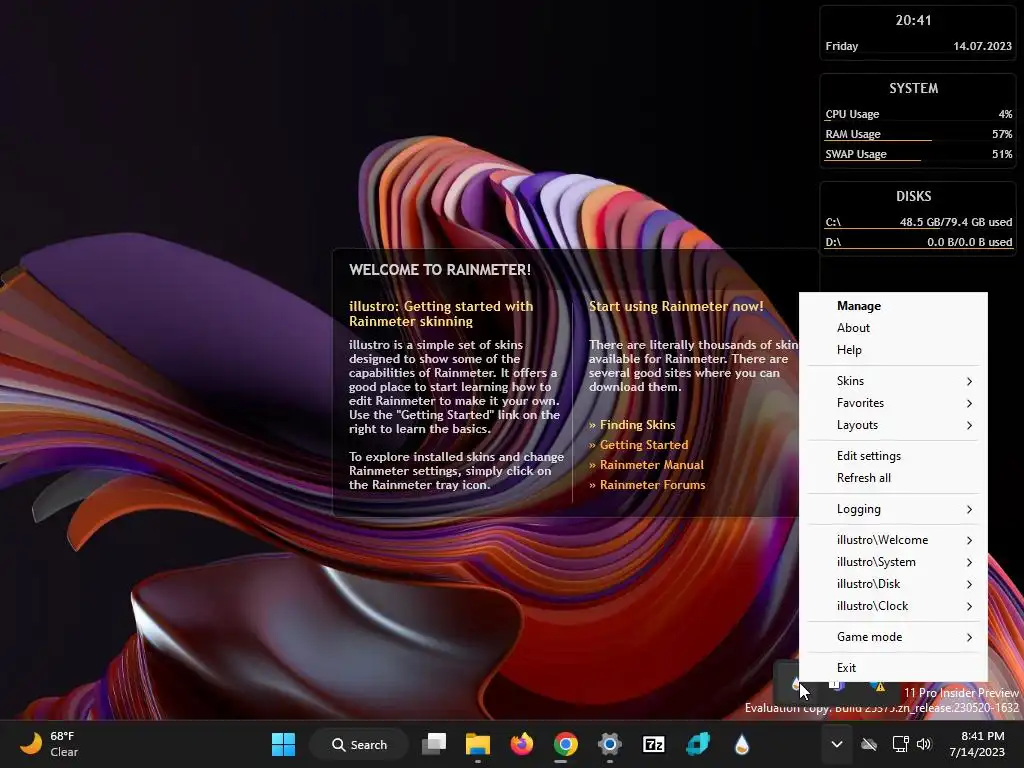Click the SYSTEM skin title
Viewport: 1024px width, 768px height.
pos(914,88)
